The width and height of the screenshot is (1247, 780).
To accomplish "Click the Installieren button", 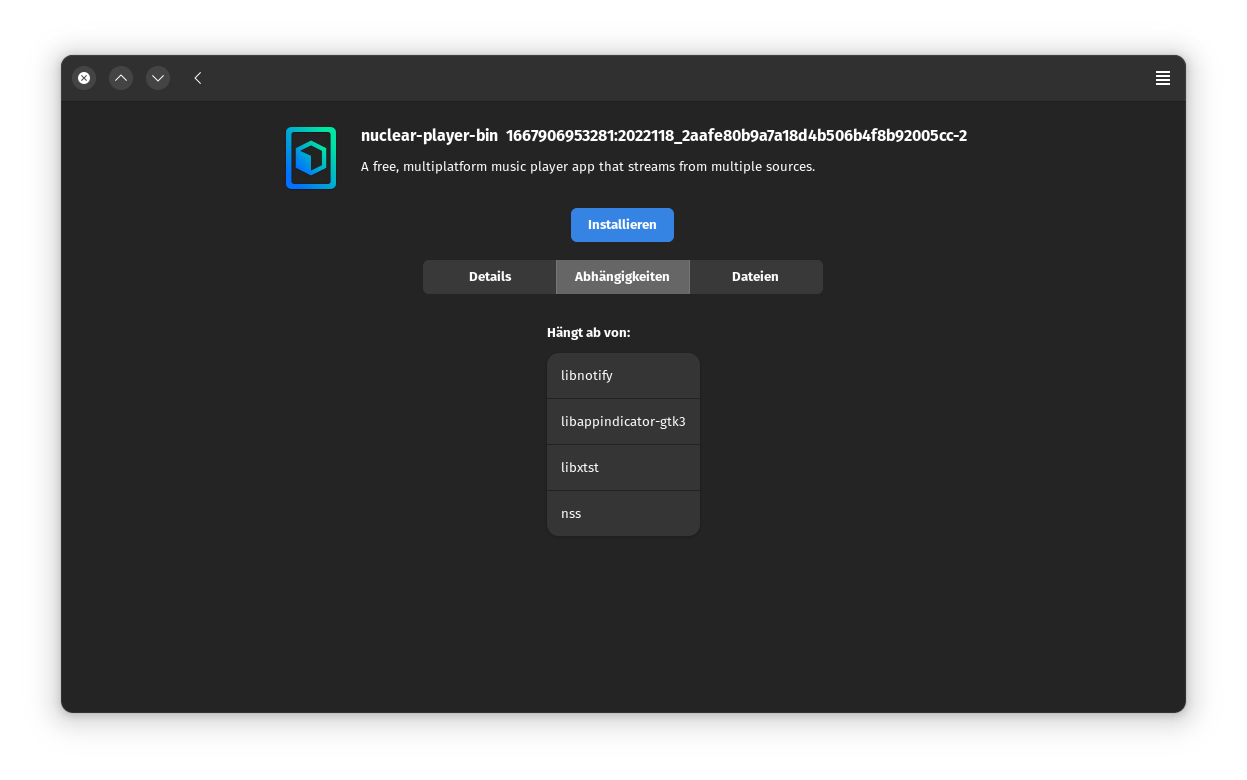I will pos(622,225).
